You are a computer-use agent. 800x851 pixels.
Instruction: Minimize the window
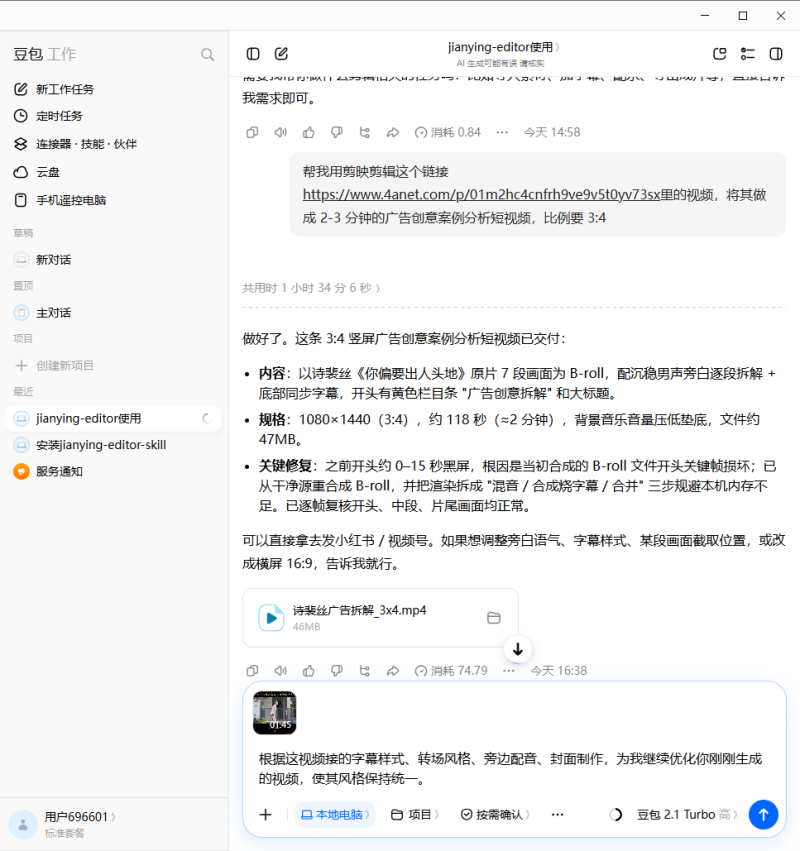[705, 16]
